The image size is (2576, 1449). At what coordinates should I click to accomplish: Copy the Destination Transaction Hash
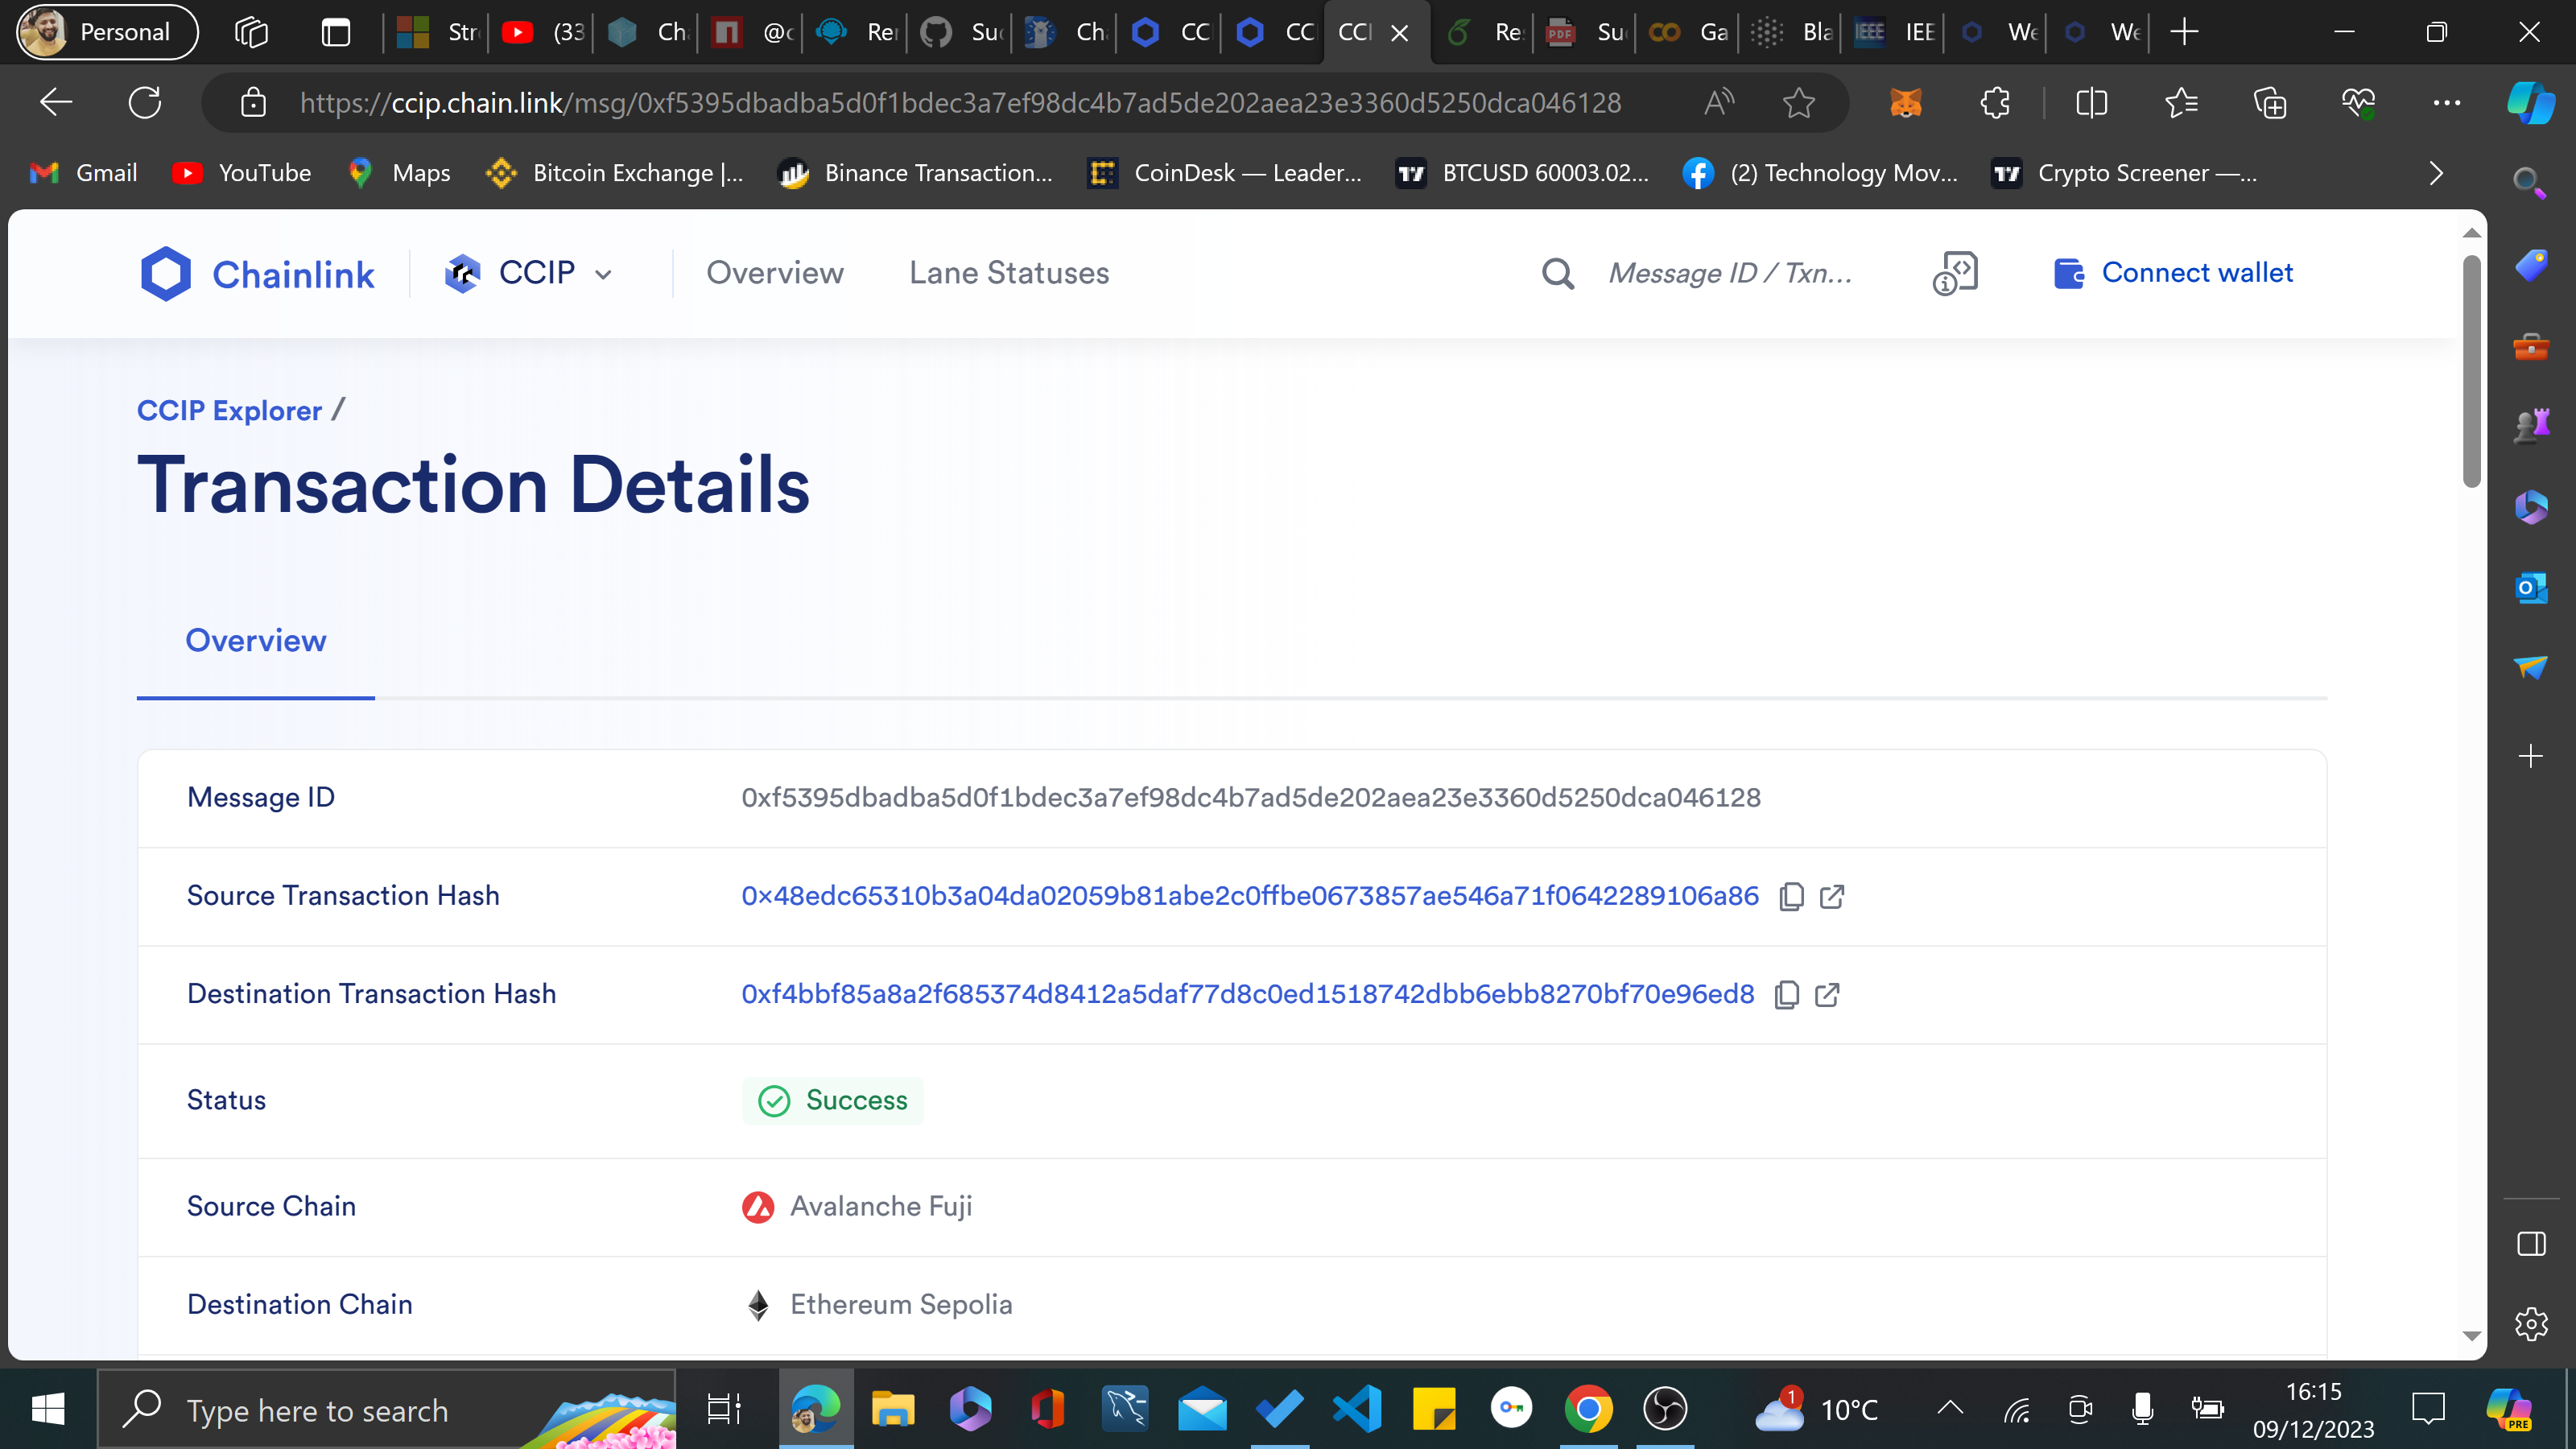click(1786, 995)
